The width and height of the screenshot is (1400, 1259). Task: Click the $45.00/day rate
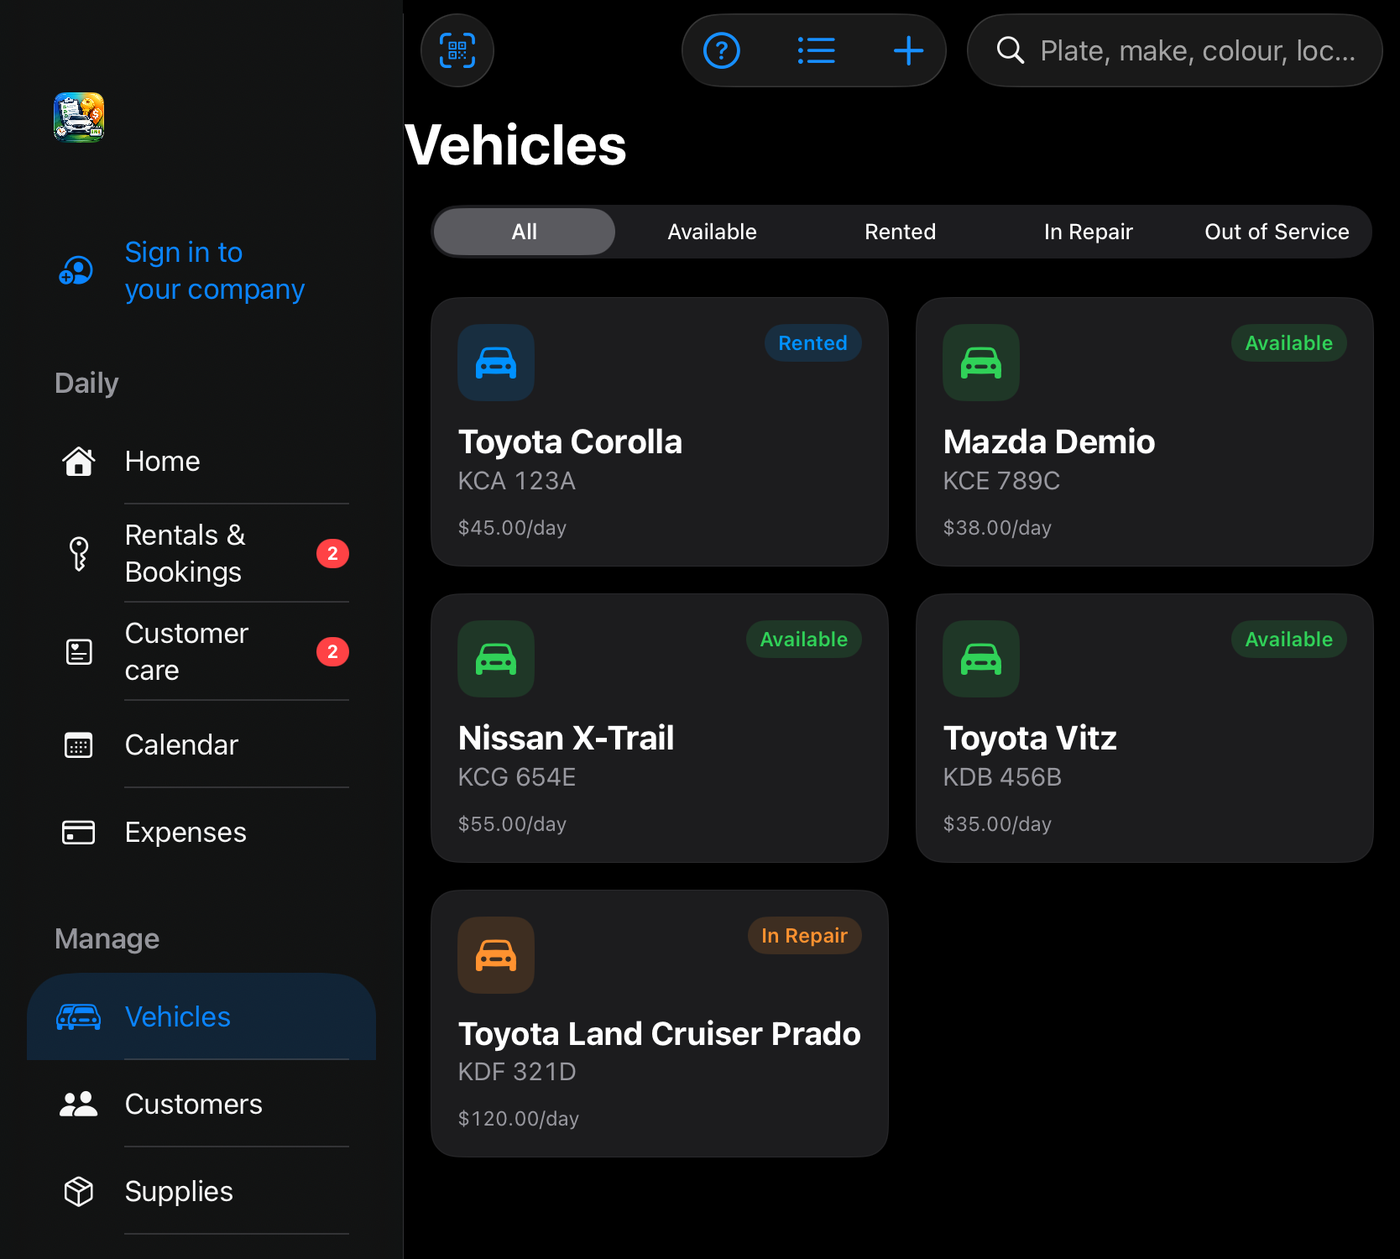pyautogui.click(x=512, y=528)
